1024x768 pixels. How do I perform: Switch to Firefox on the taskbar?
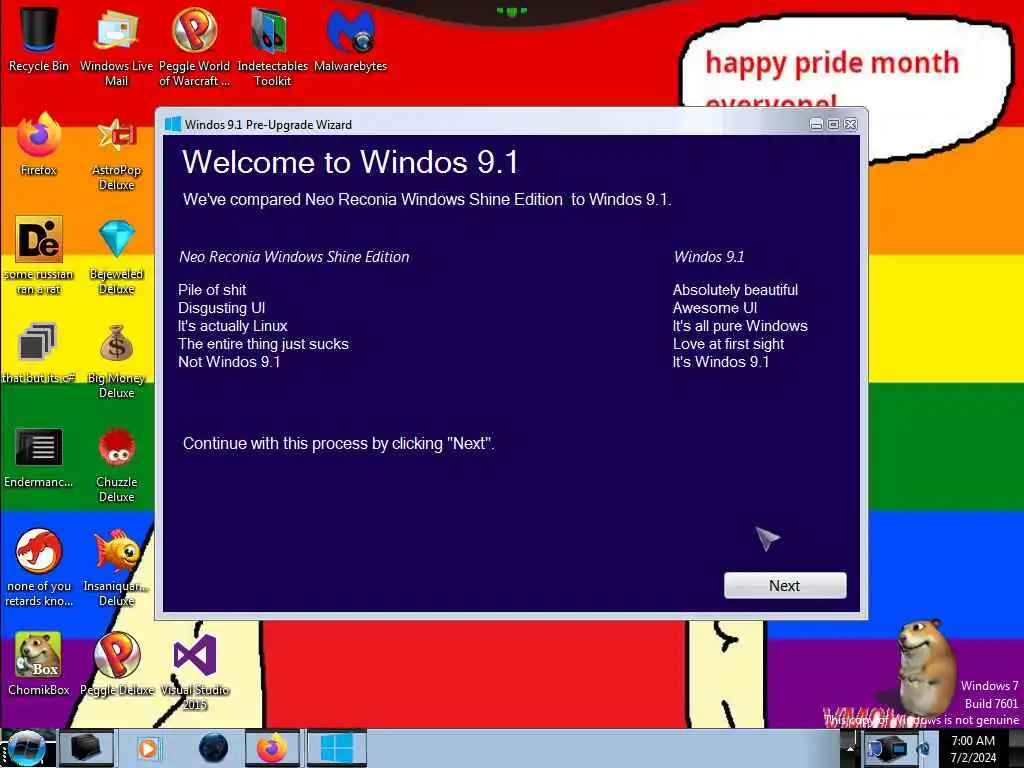[x=272, y=748]
